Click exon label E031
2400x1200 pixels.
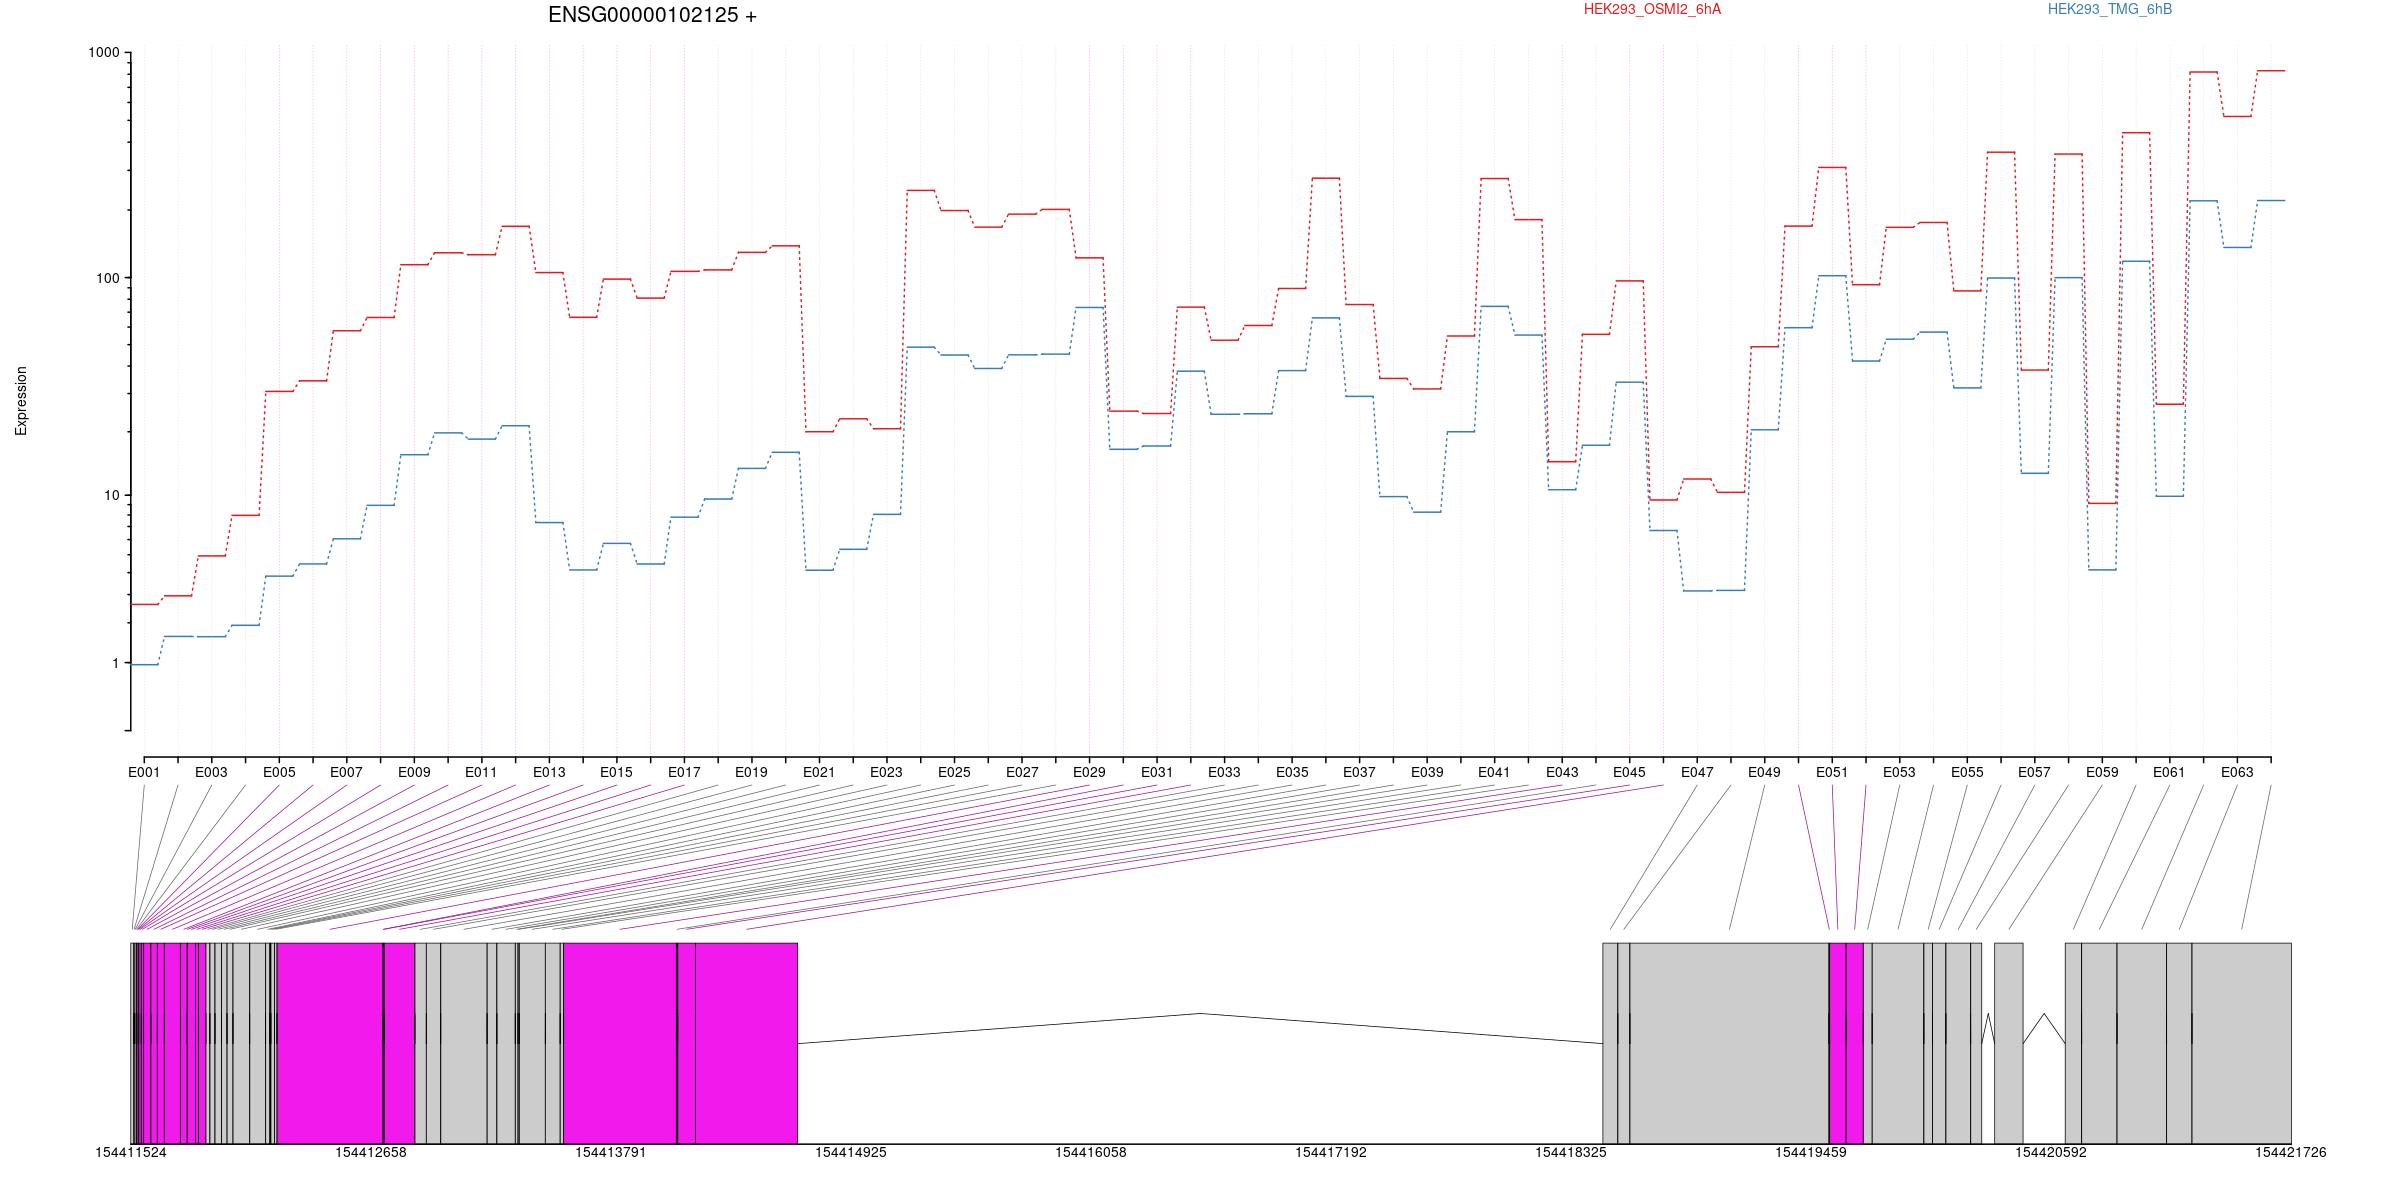pos(1157,772)
